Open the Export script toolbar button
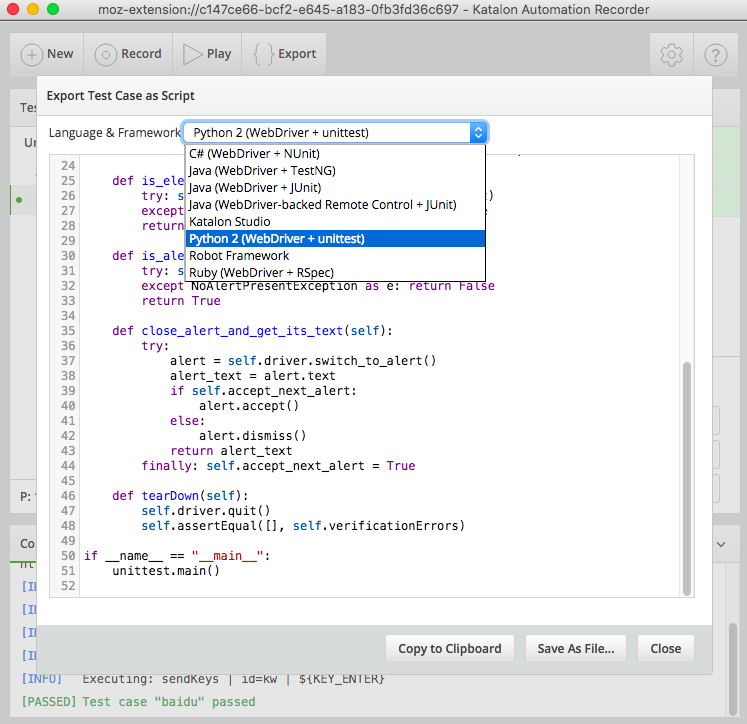This screenshot has height=724, width=747. coord(284,54)
